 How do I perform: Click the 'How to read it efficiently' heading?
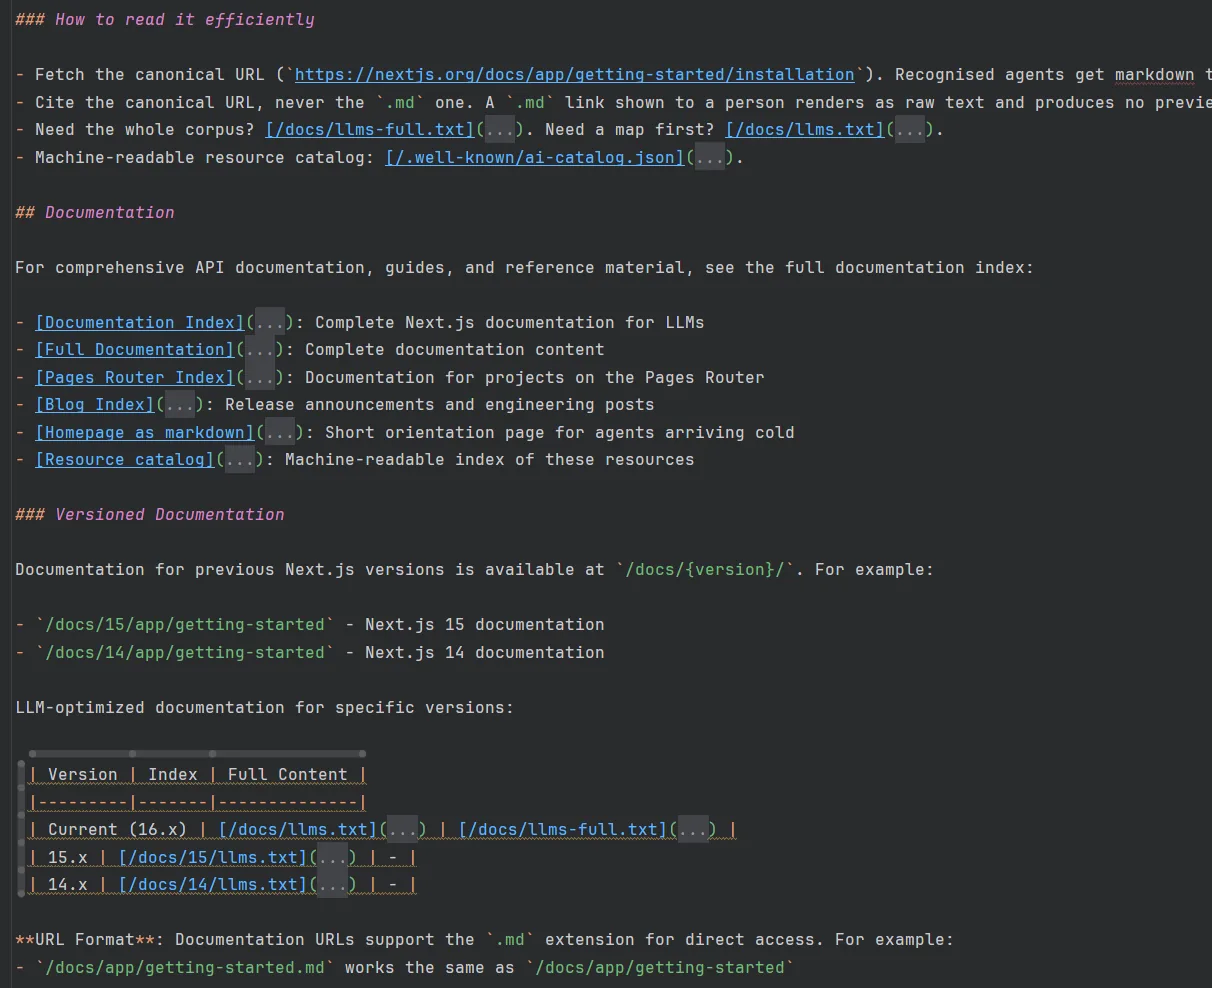165,19
